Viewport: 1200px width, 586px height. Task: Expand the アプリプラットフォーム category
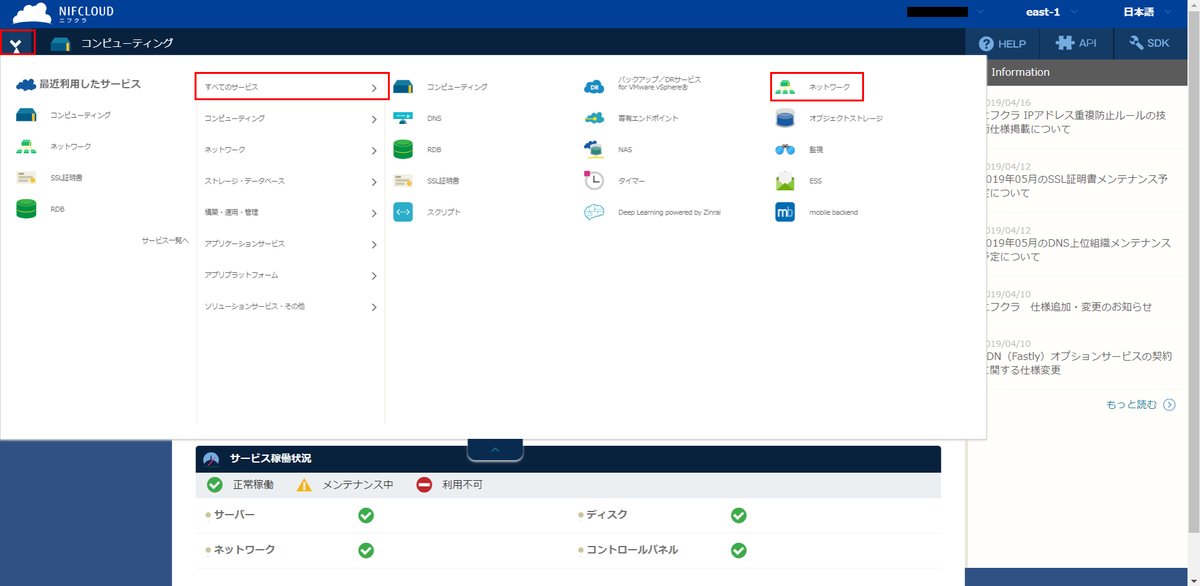tap(290, 275)
